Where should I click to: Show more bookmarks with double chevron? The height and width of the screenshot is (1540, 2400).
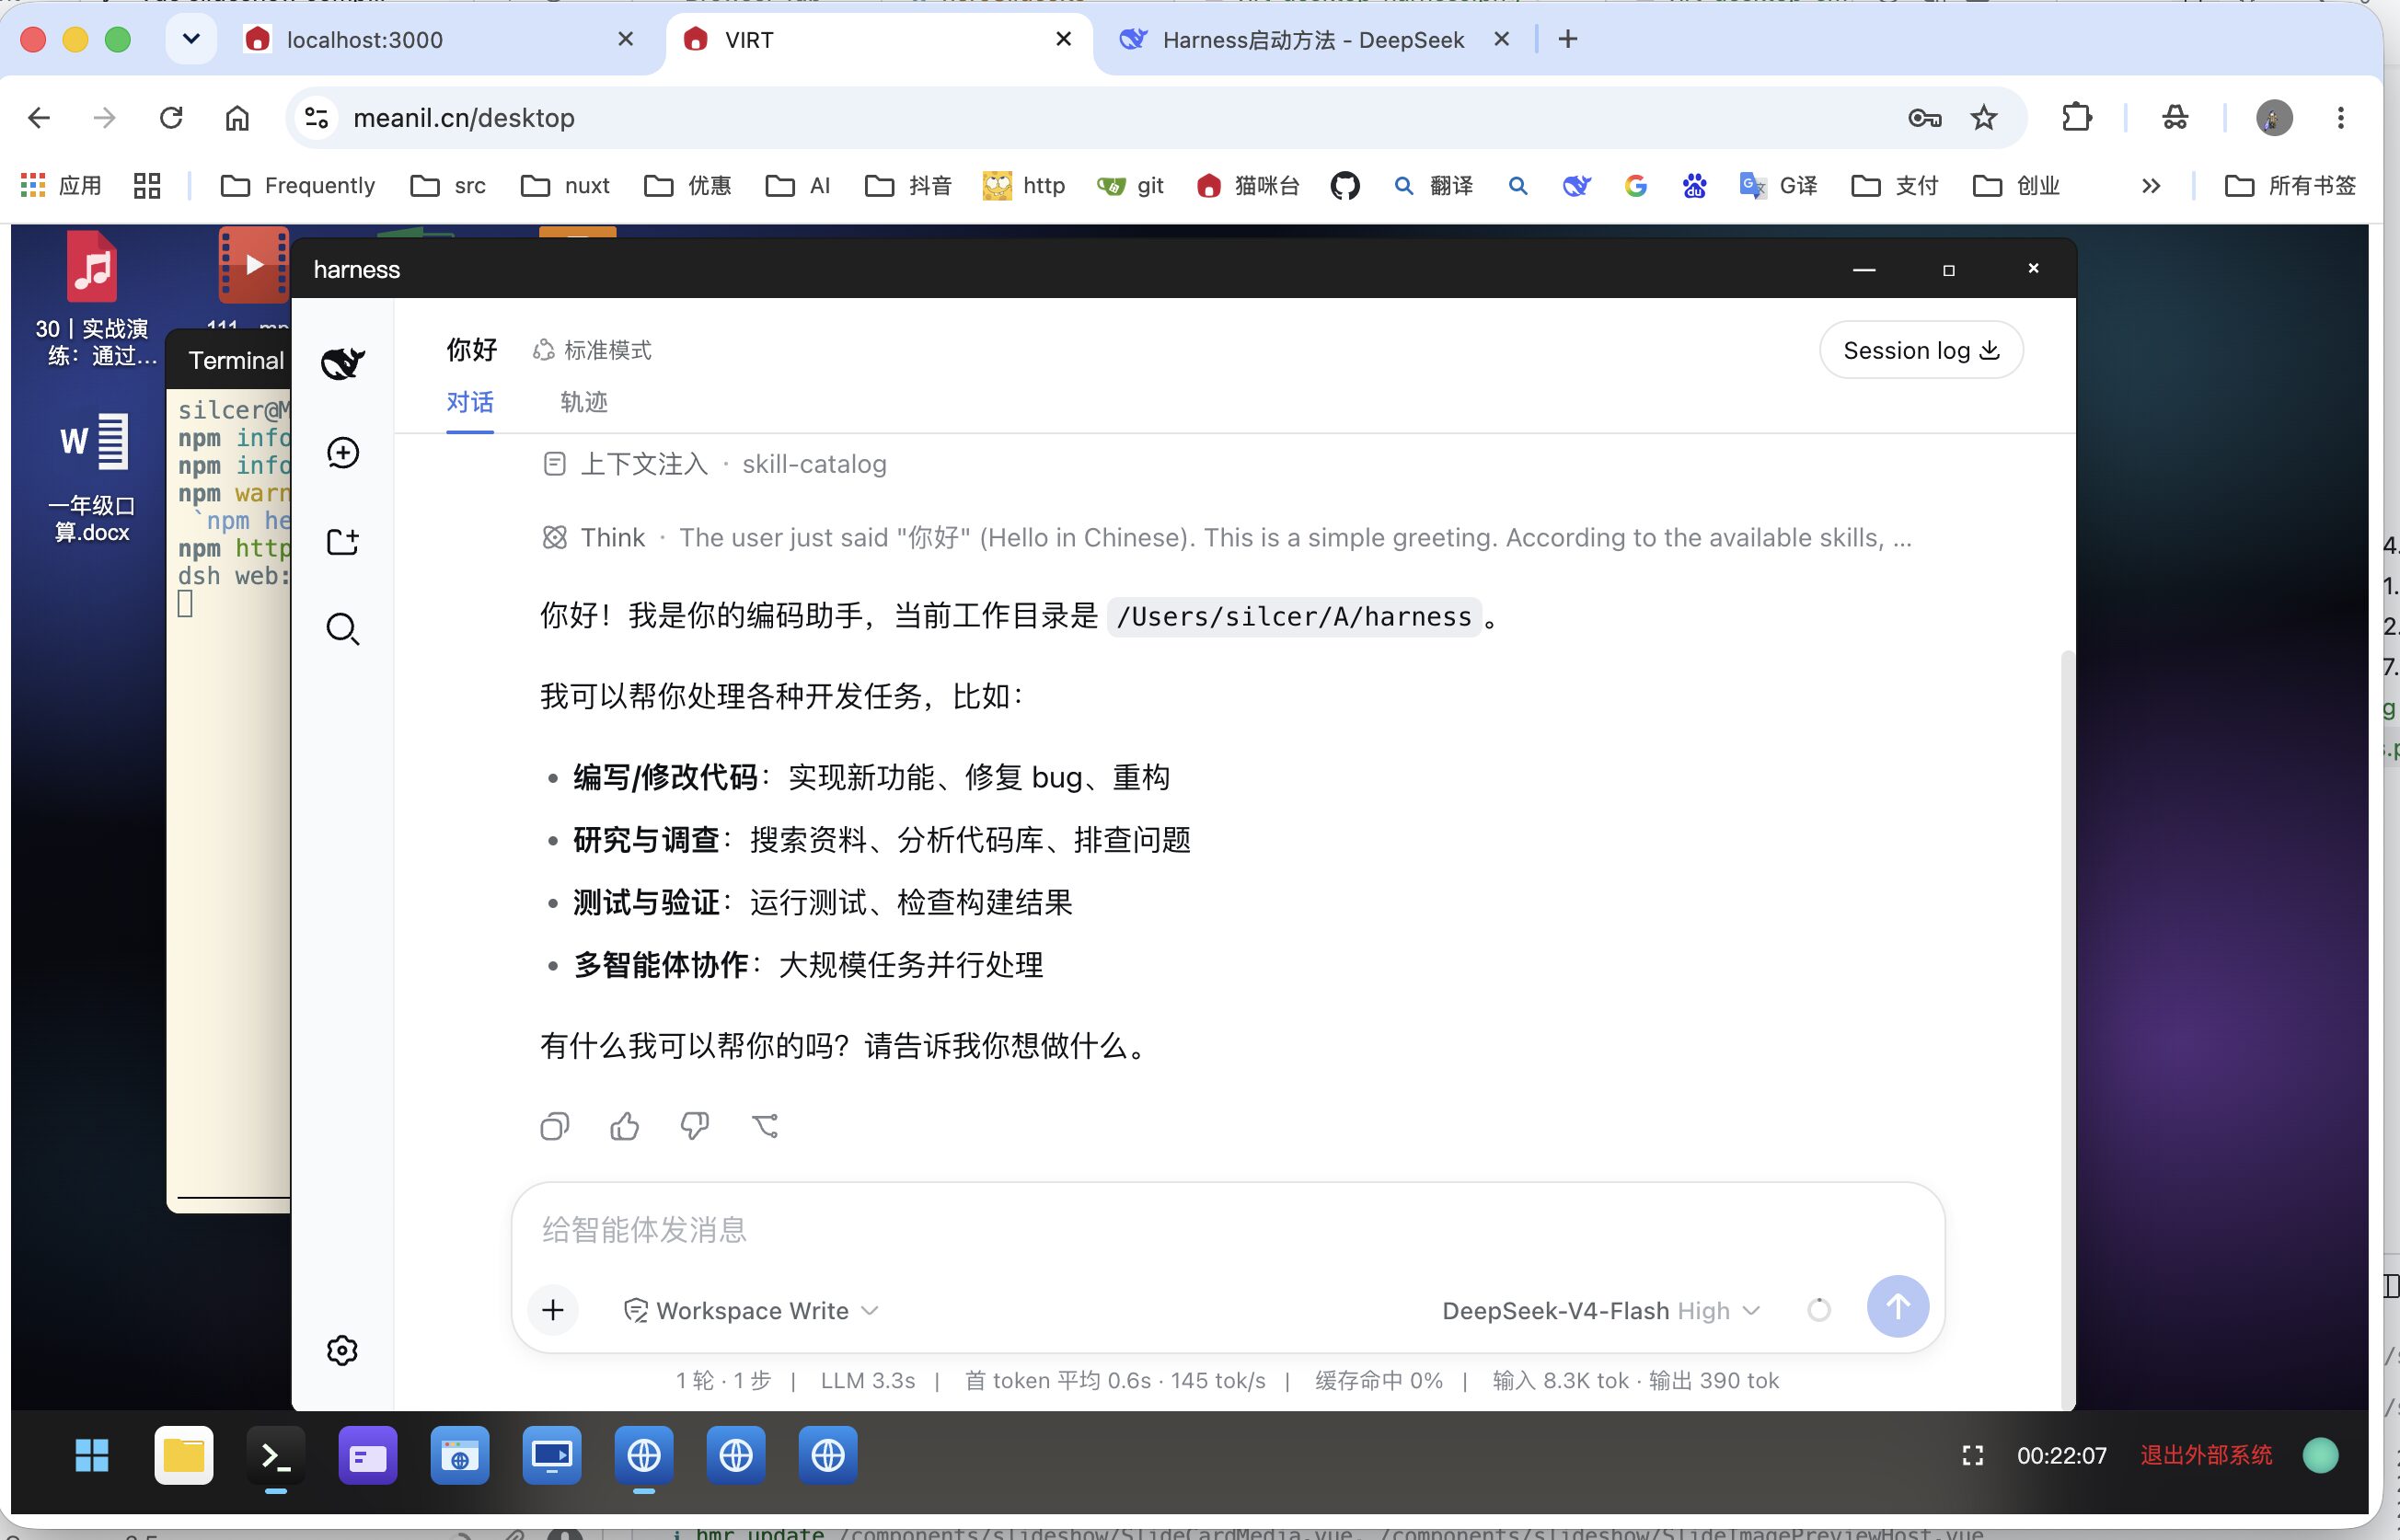pos(2151,185)
